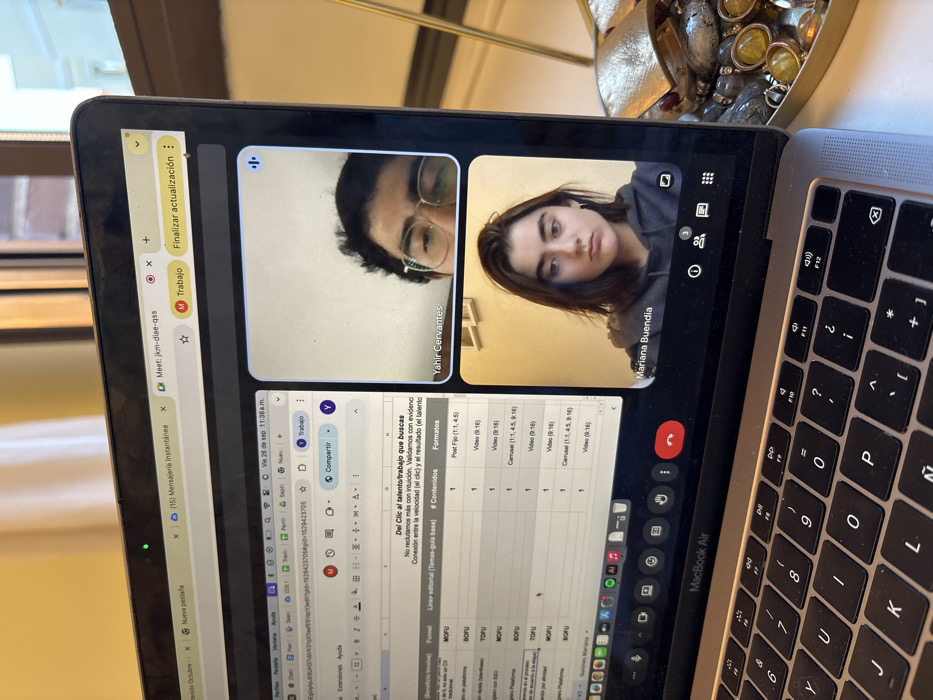Viewport: 933px width, 700px height.
Task: Bookmark this page with the star icon
Action: click(x=184, y=339)
